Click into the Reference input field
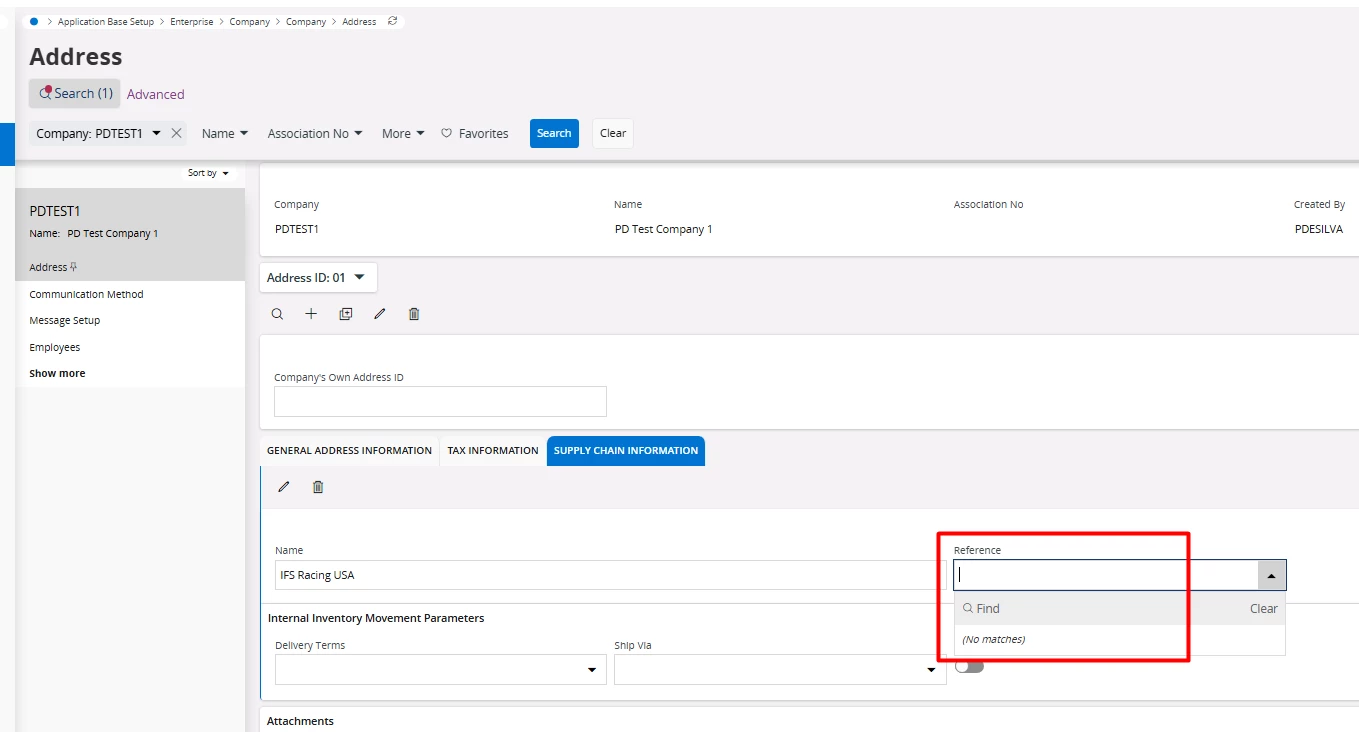The height and width of the screenshot is (732, 1359). tap(1105, 575)
